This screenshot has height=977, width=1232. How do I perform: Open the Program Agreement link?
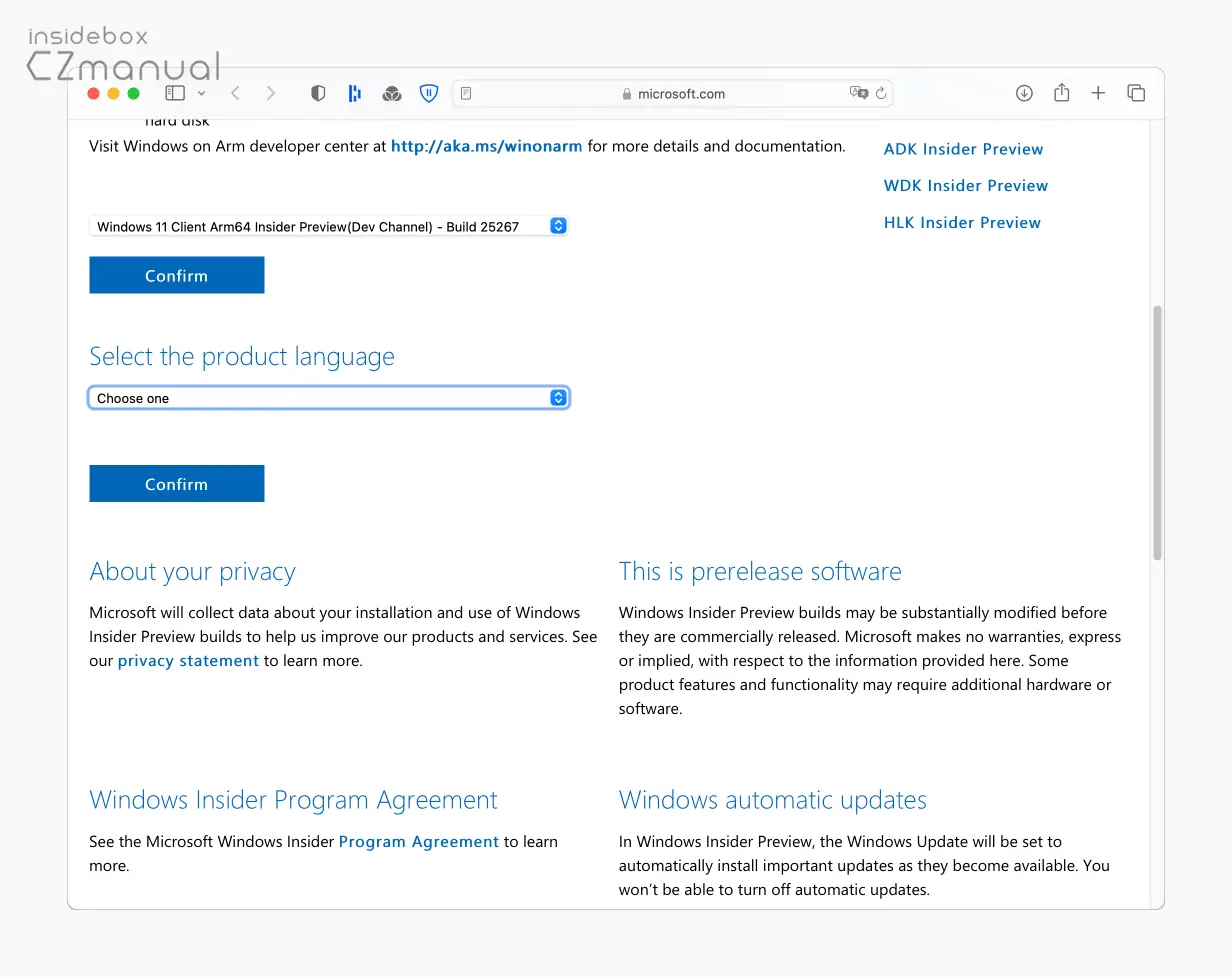point(419,842)
